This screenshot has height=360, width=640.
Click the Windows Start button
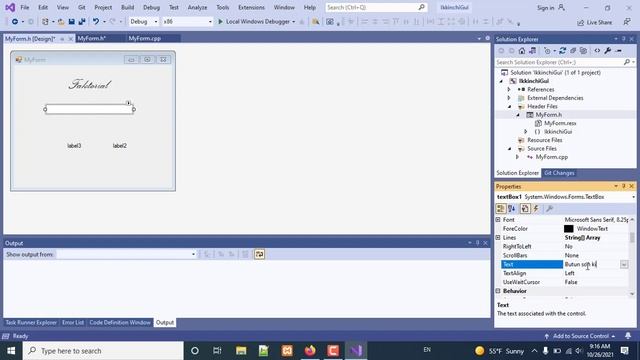(x=11, y=351)
